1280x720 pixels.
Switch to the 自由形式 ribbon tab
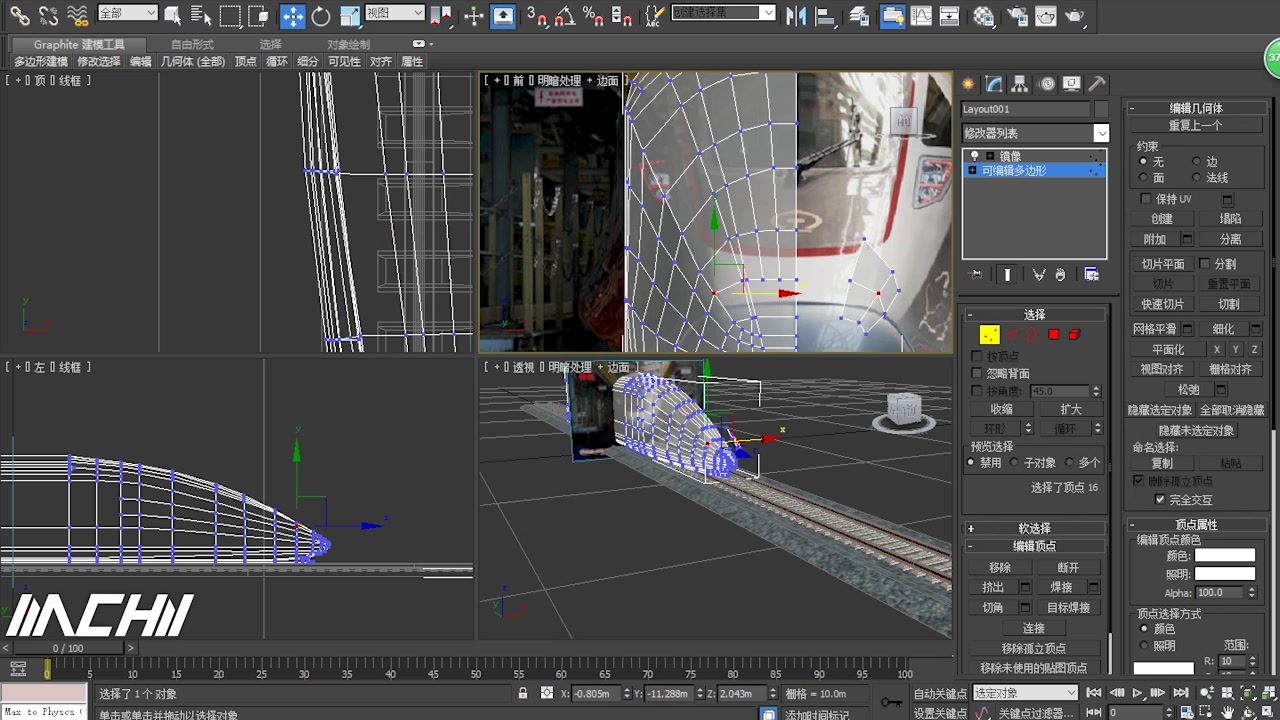tap(191, 43)
